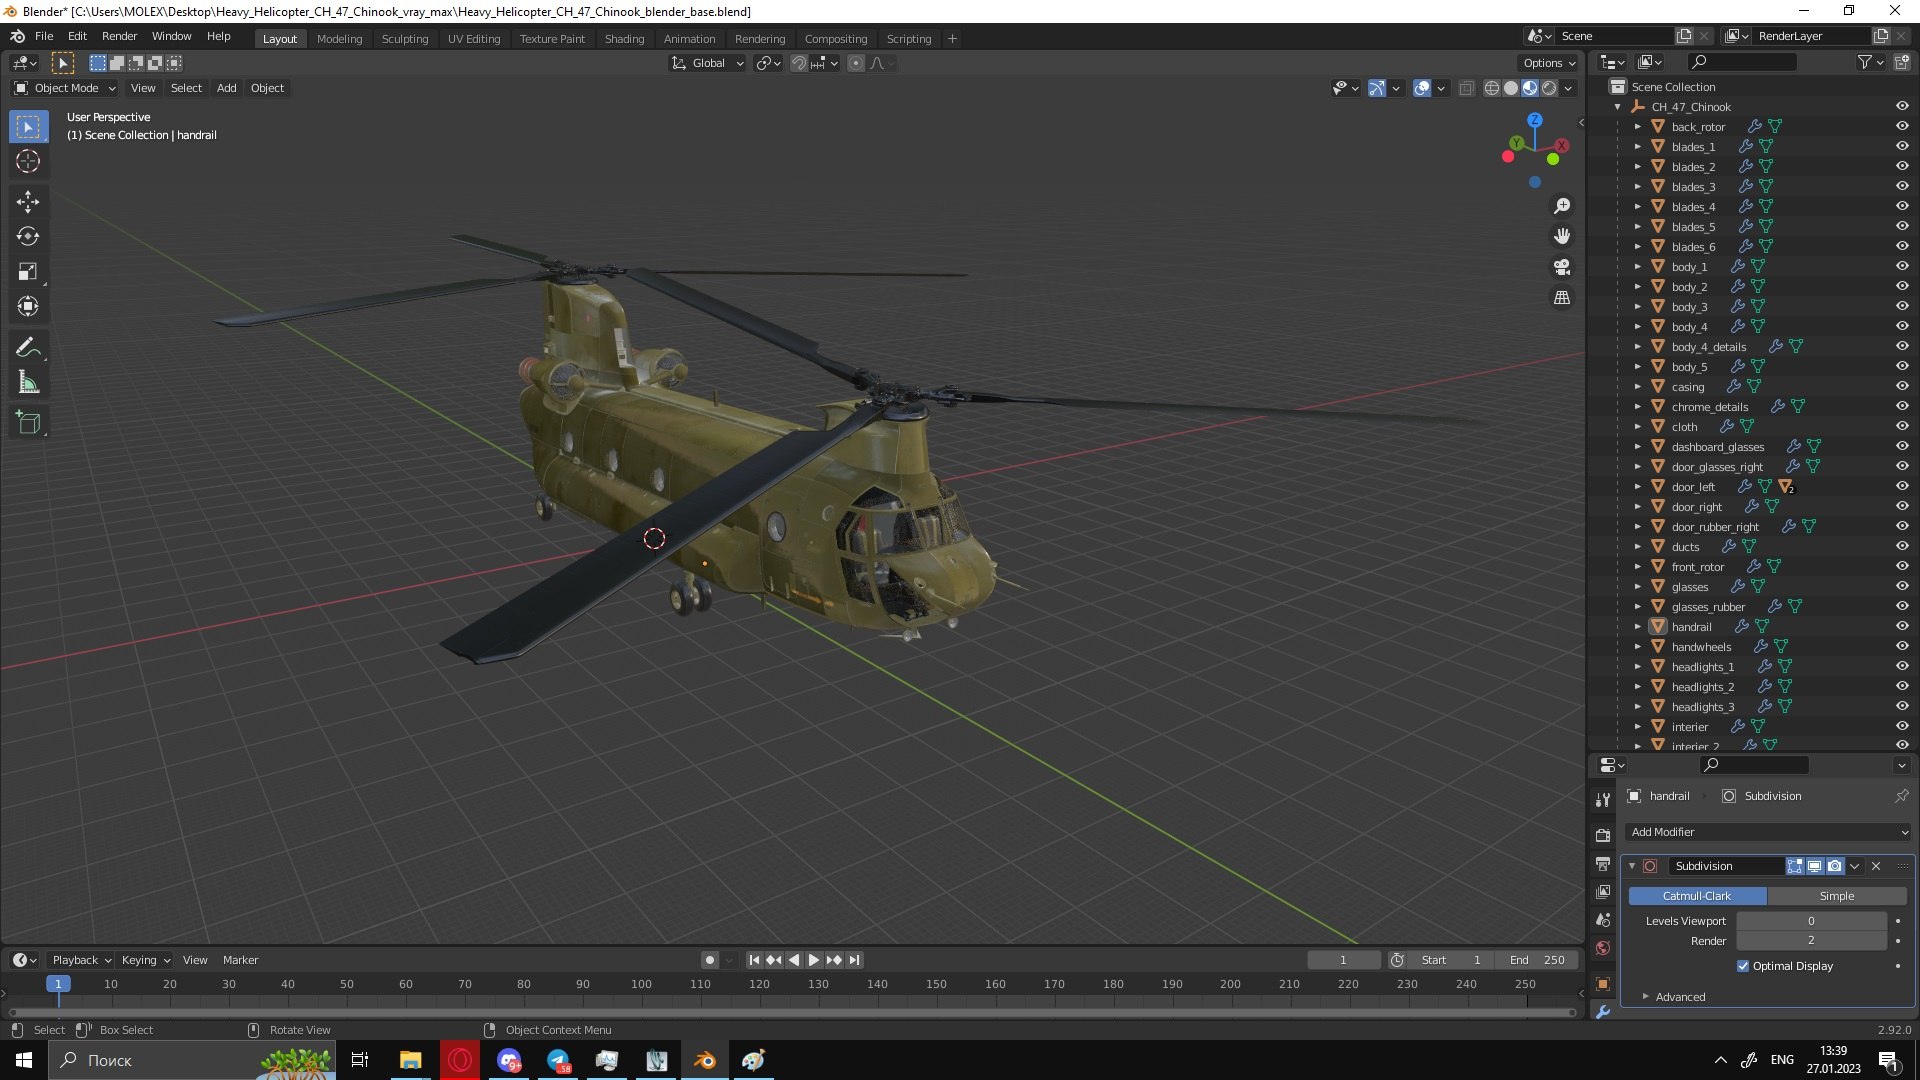Open Global transform orientation dropdown
The image size is (1920, 1080).
coord(708,63)
